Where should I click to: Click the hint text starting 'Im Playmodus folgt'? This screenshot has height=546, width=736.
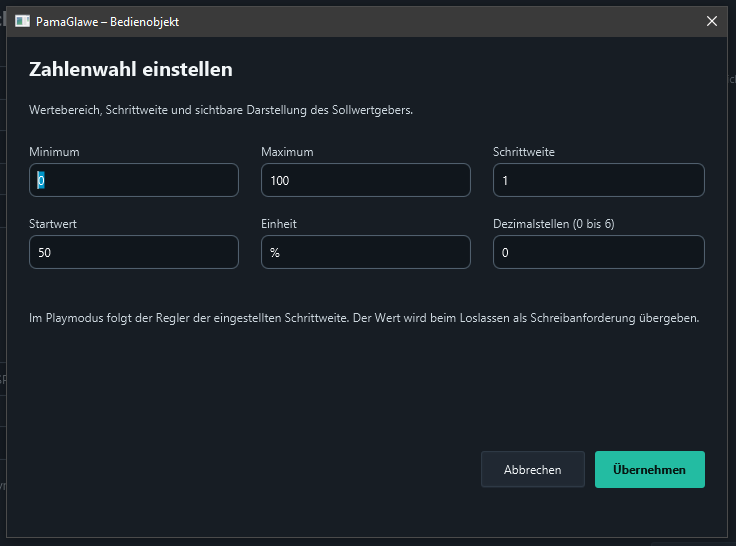[364, 318]
